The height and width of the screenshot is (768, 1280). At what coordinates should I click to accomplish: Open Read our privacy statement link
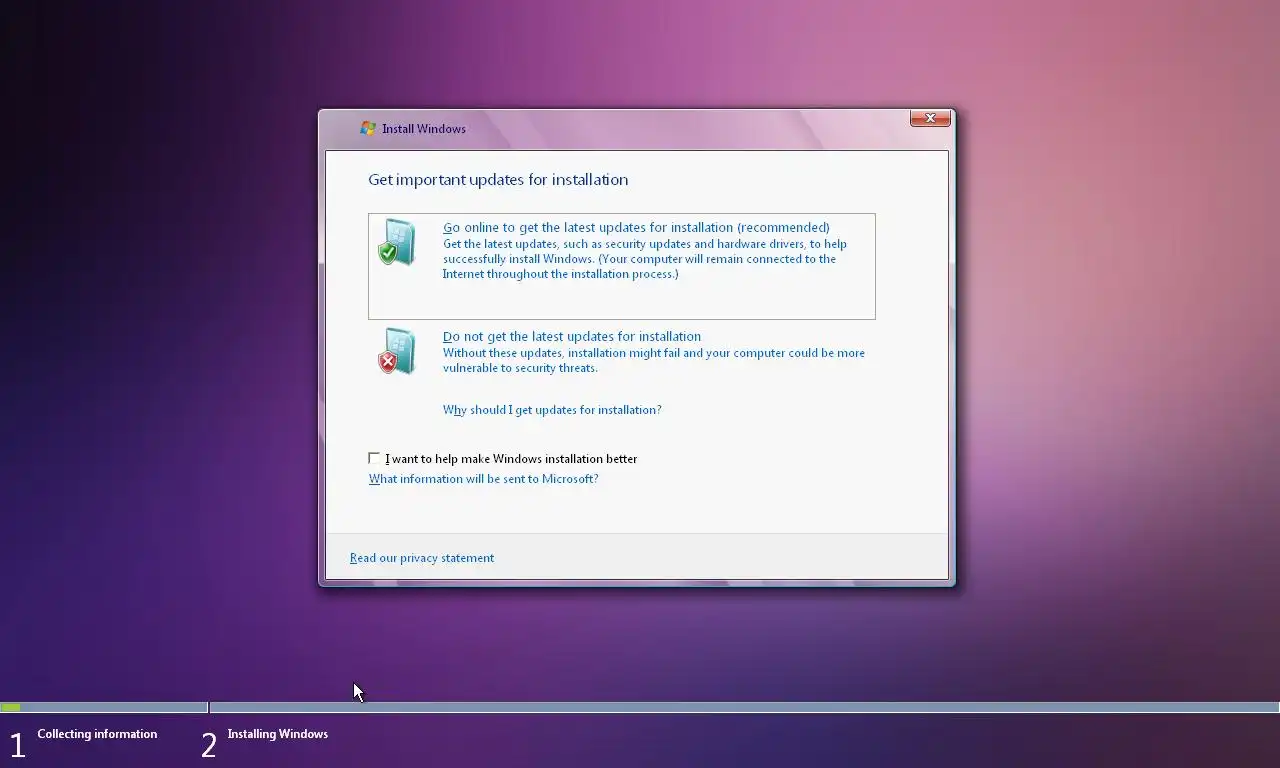pyautogui.click(x=422, y=558)
